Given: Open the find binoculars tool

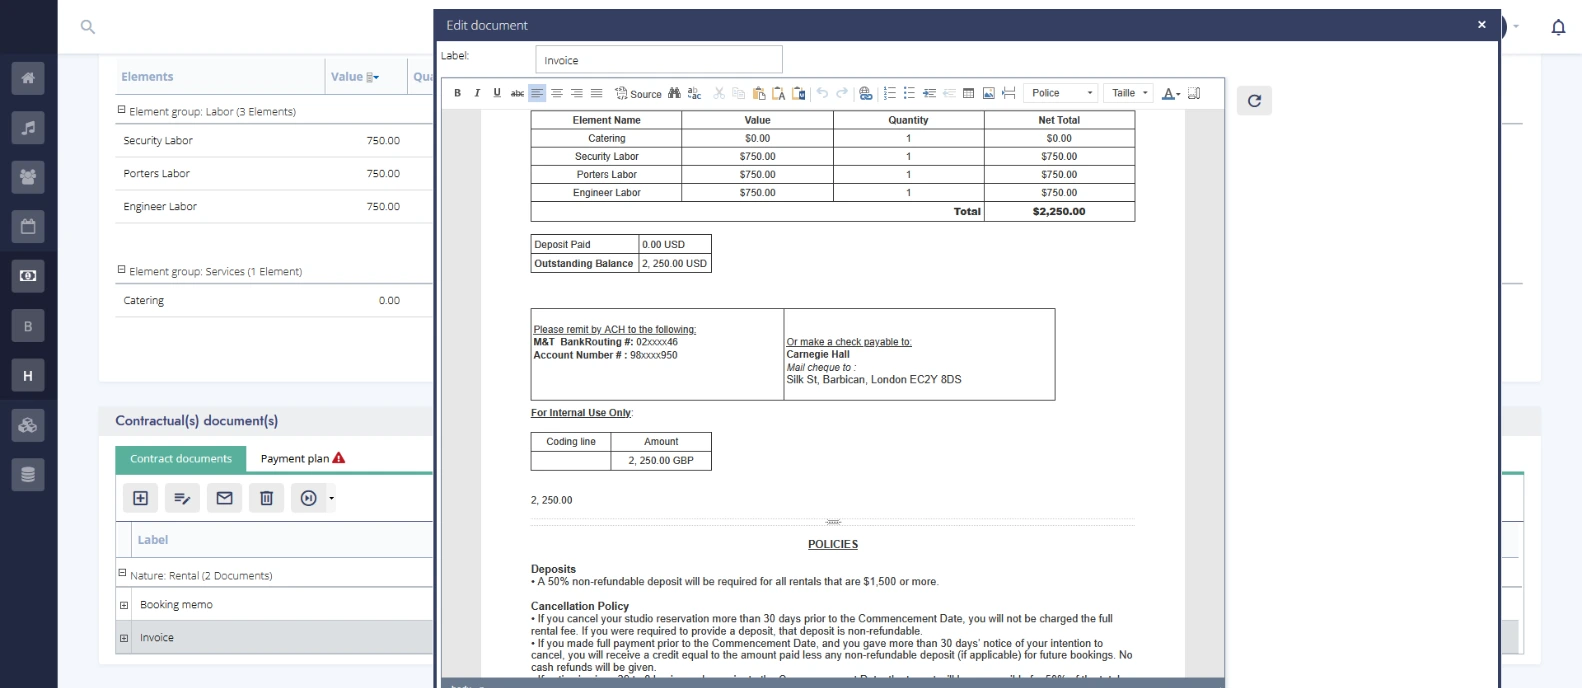Looking at the screenshot, I should (x=674, y=93).
